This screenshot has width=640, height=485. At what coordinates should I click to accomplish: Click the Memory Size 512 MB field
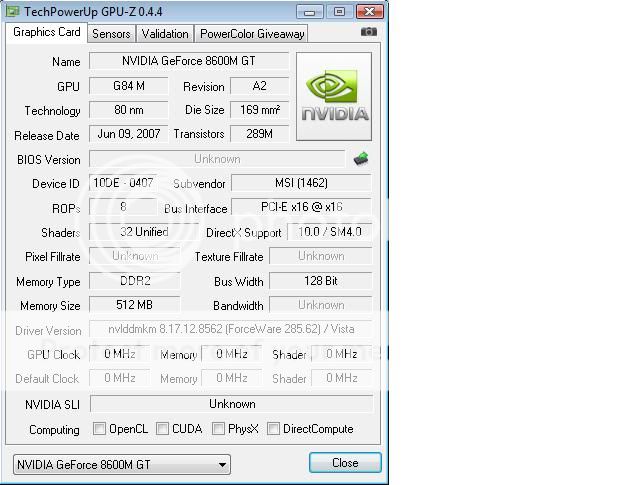[135, 305]
